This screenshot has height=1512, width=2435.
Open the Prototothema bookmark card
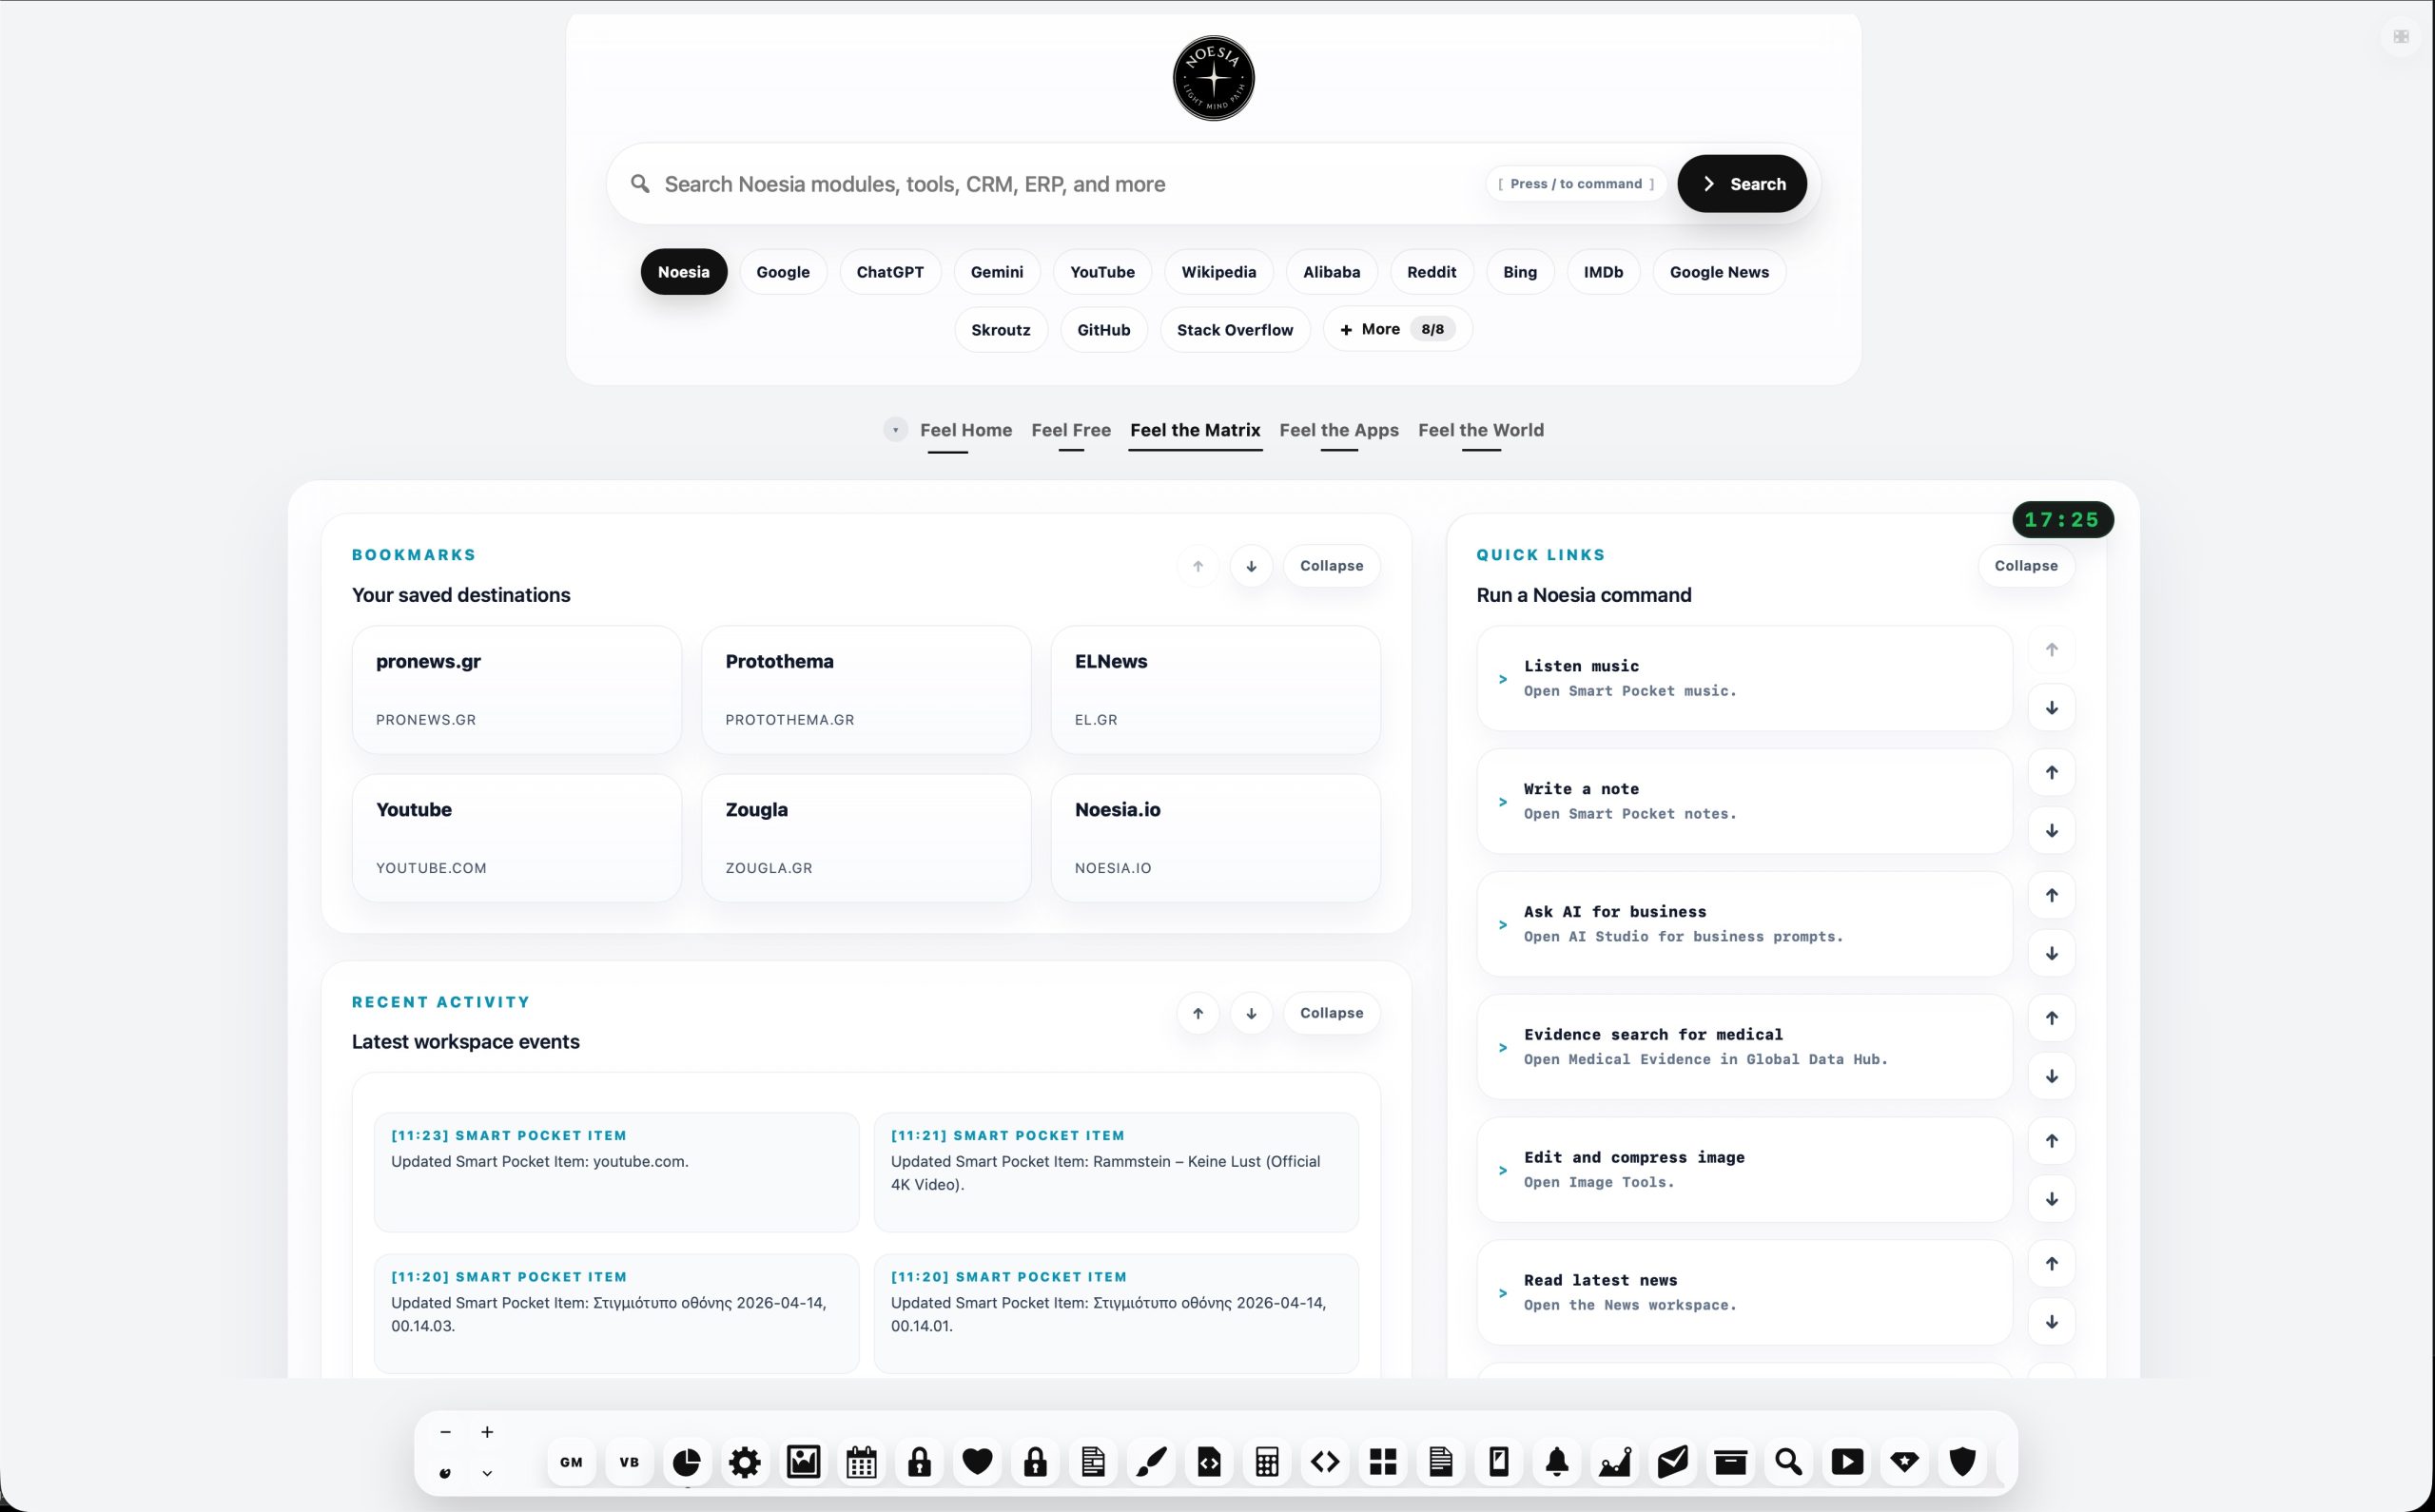point(866,690)
